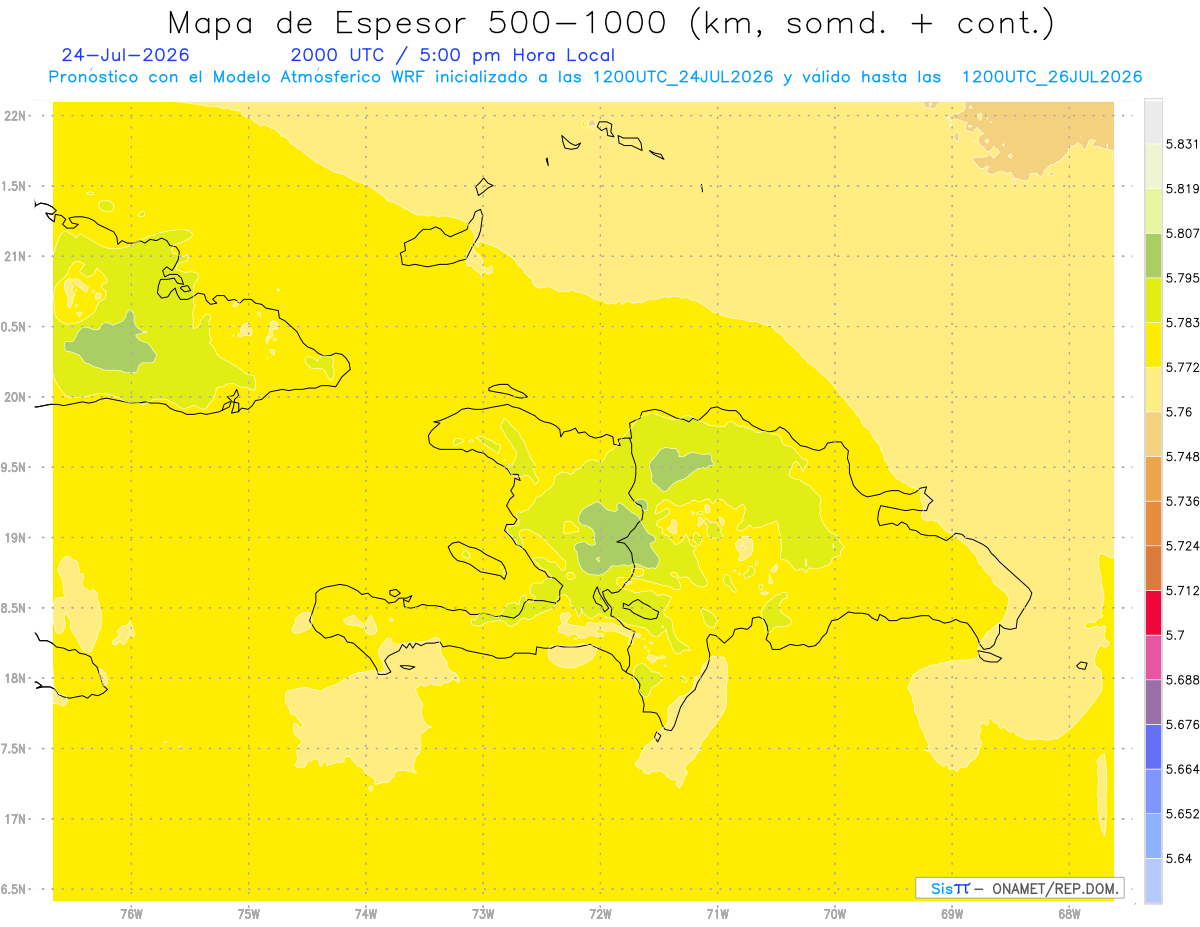Screen dimensions: 1200x927
Task: Click the 'SisTT - ONAMET/REP.DOM.' credit label
Action: coord(1020,888)
